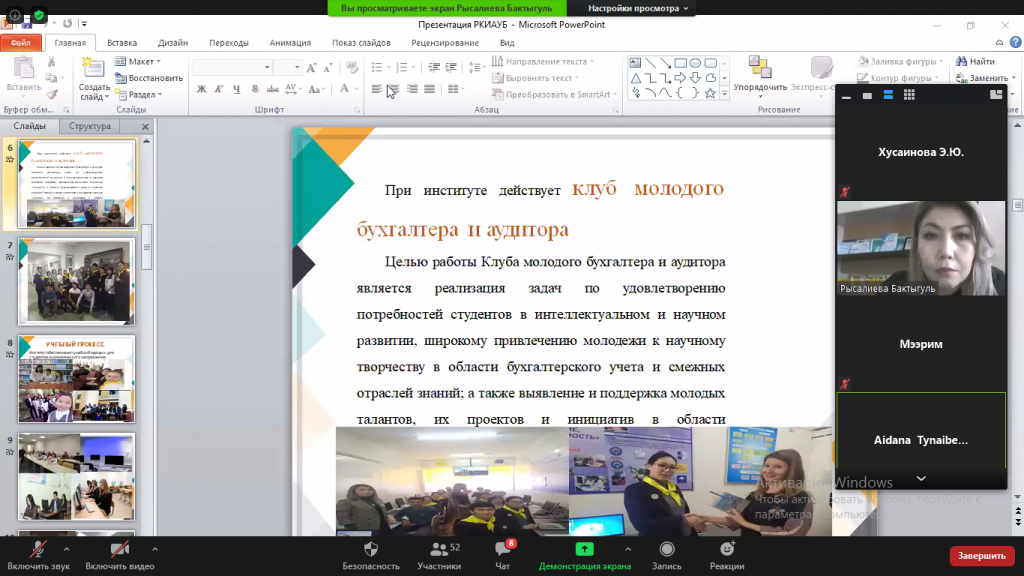This screenshot has height=576, width=1024.
Task: Click the Упорядочить arrange icon
Action: 760,67
